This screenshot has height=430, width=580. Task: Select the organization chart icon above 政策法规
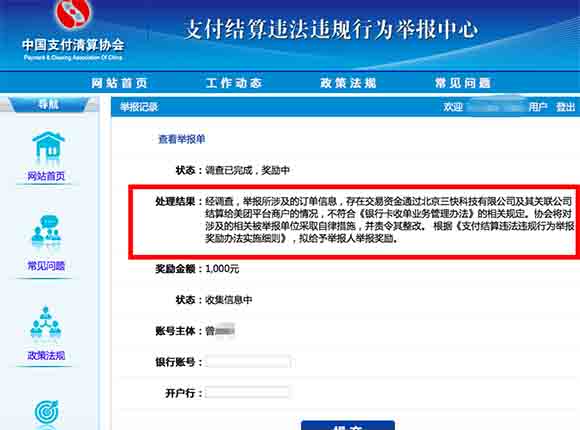tap(45, 322)
